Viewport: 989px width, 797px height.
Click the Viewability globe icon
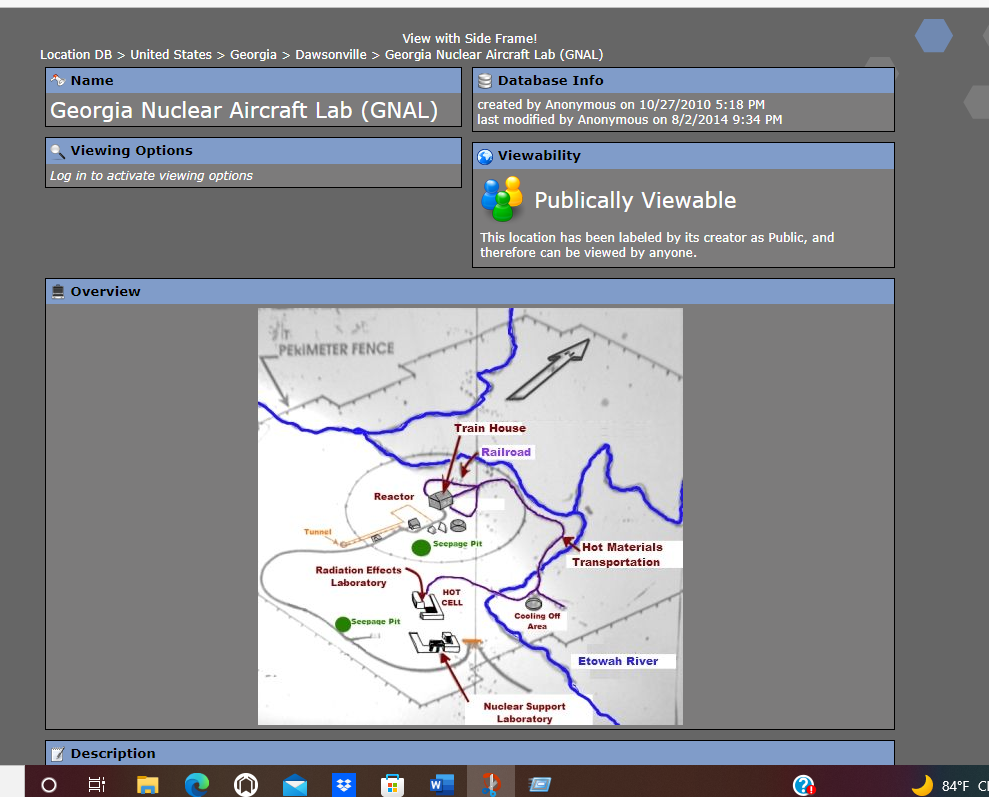pyautogui.click(x=485, y=156)
